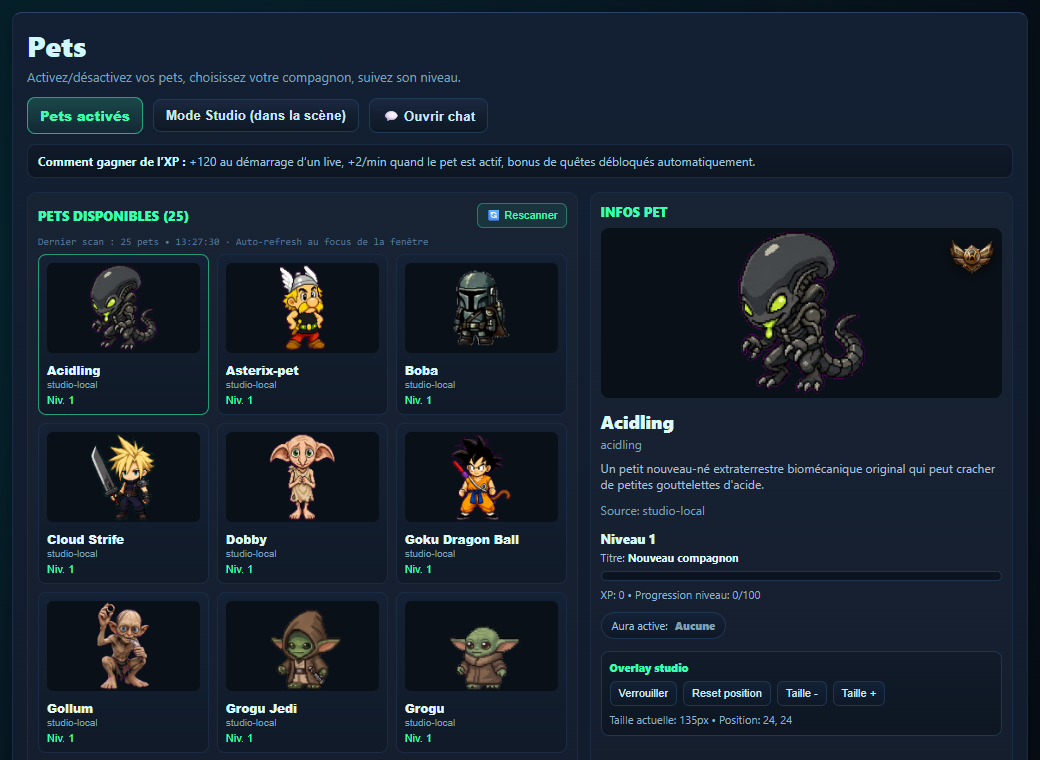Click Source: studio-local text
The image size is (1040, 760).
pyautogui.click(x=653, y=511)
